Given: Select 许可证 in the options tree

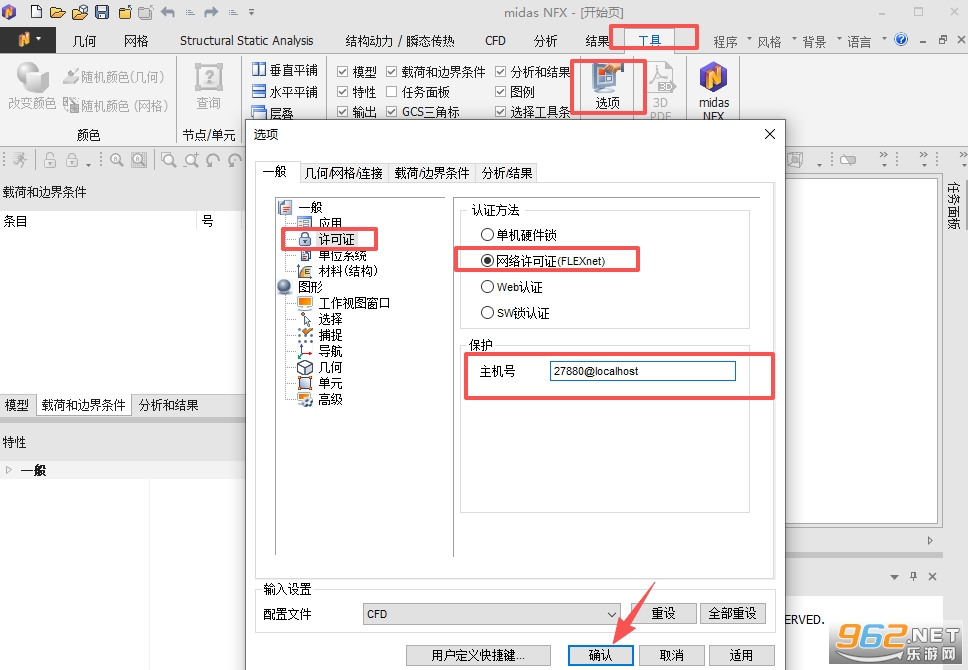Looking at the screenshot, I should [336, 239].
